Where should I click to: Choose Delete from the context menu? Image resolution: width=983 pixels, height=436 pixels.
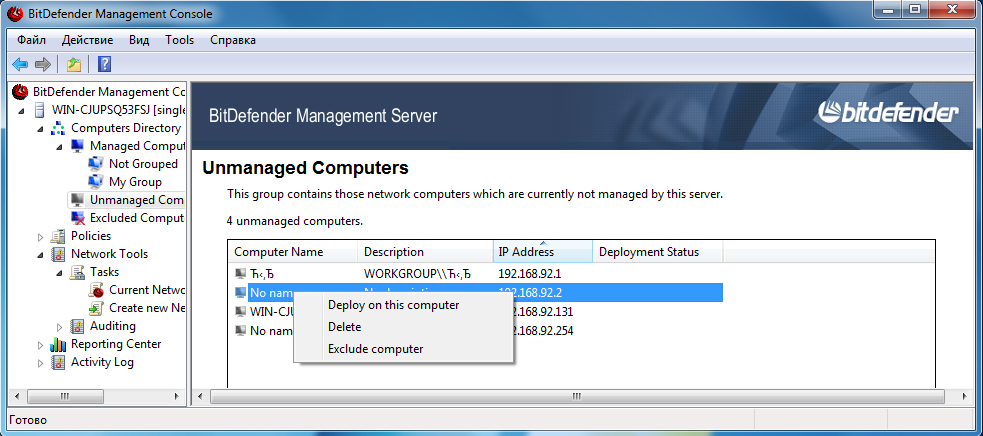404,327
